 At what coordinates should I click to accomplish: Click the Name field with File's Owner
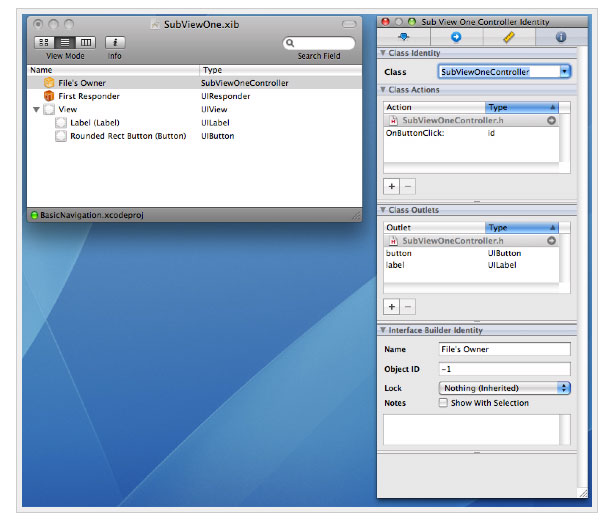pos(504,349)
